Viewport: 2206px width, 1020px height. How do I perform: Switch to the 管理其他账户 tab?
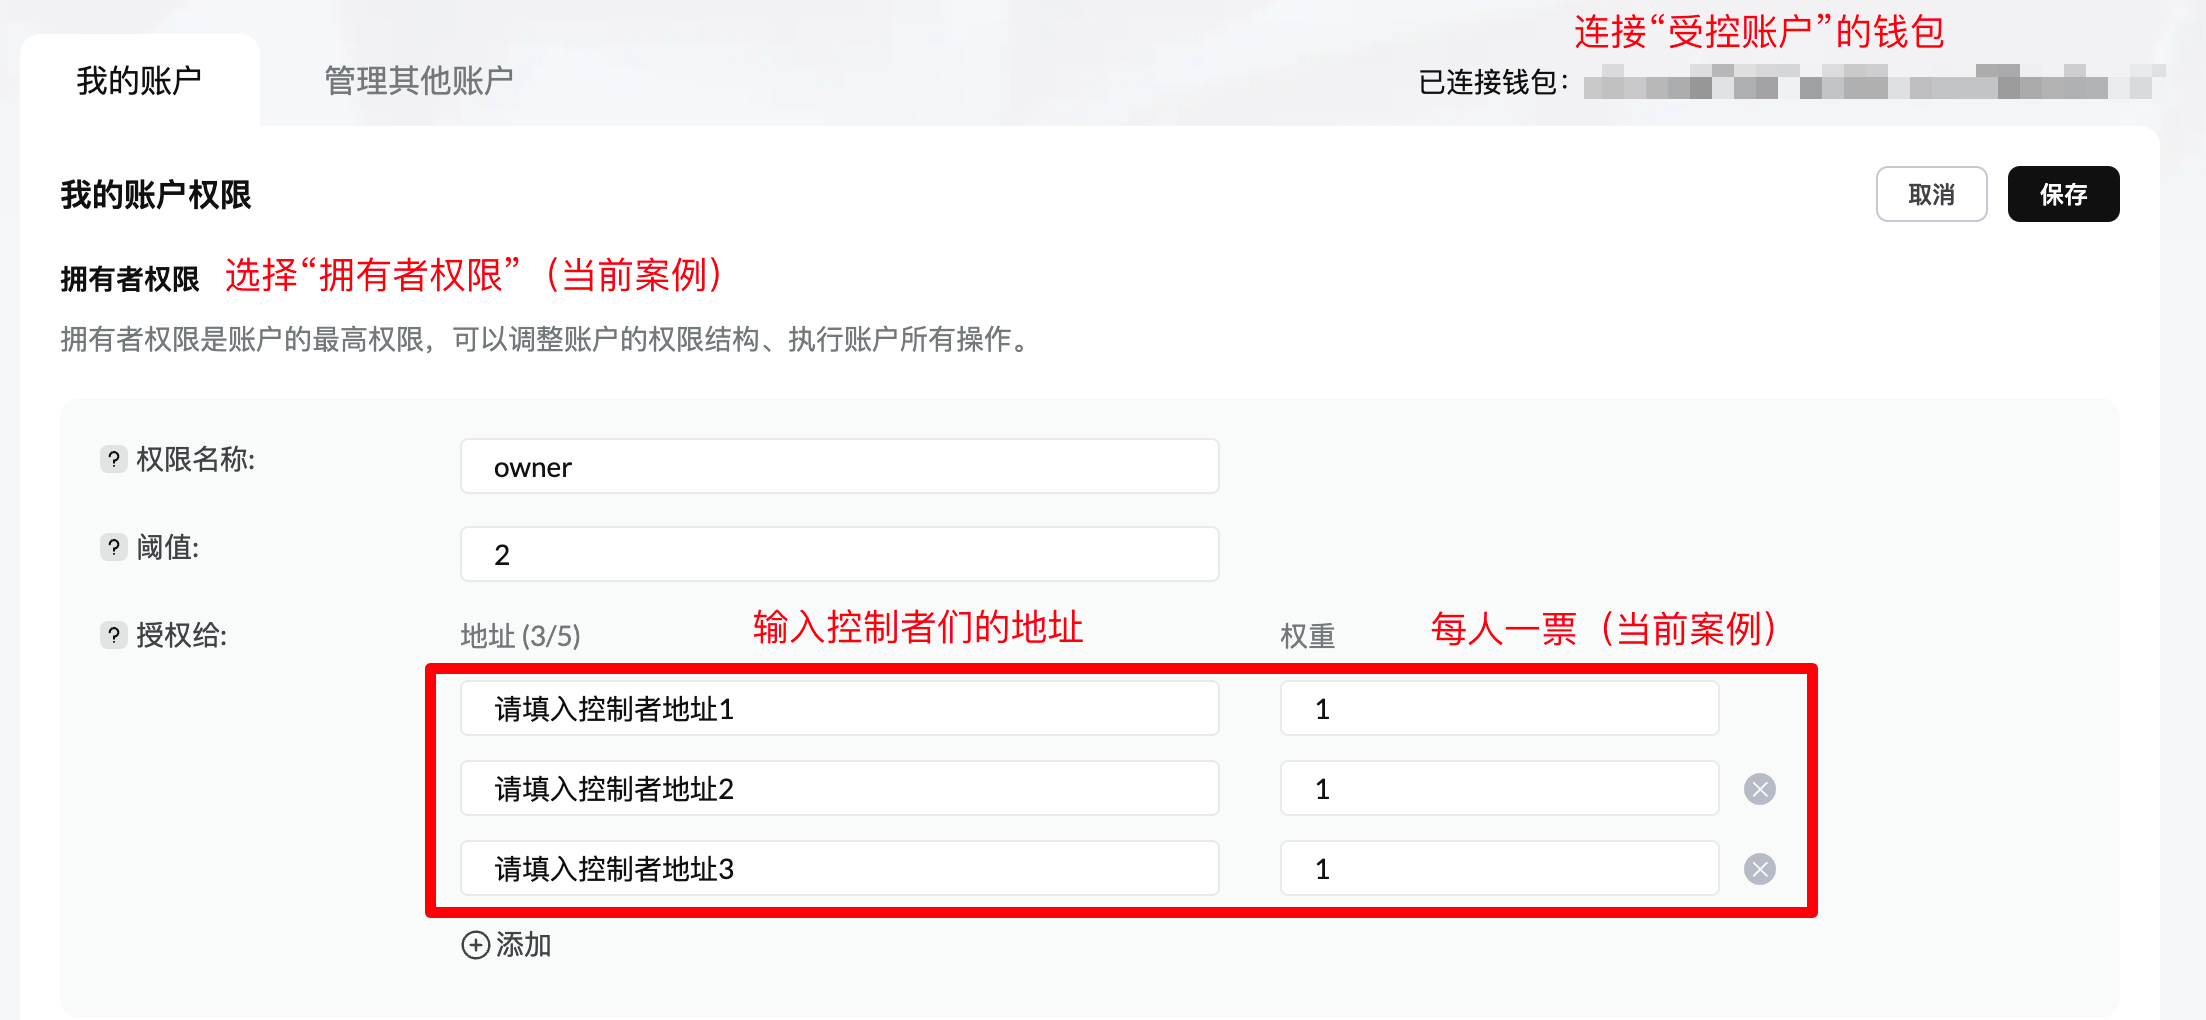click(419, 79)
